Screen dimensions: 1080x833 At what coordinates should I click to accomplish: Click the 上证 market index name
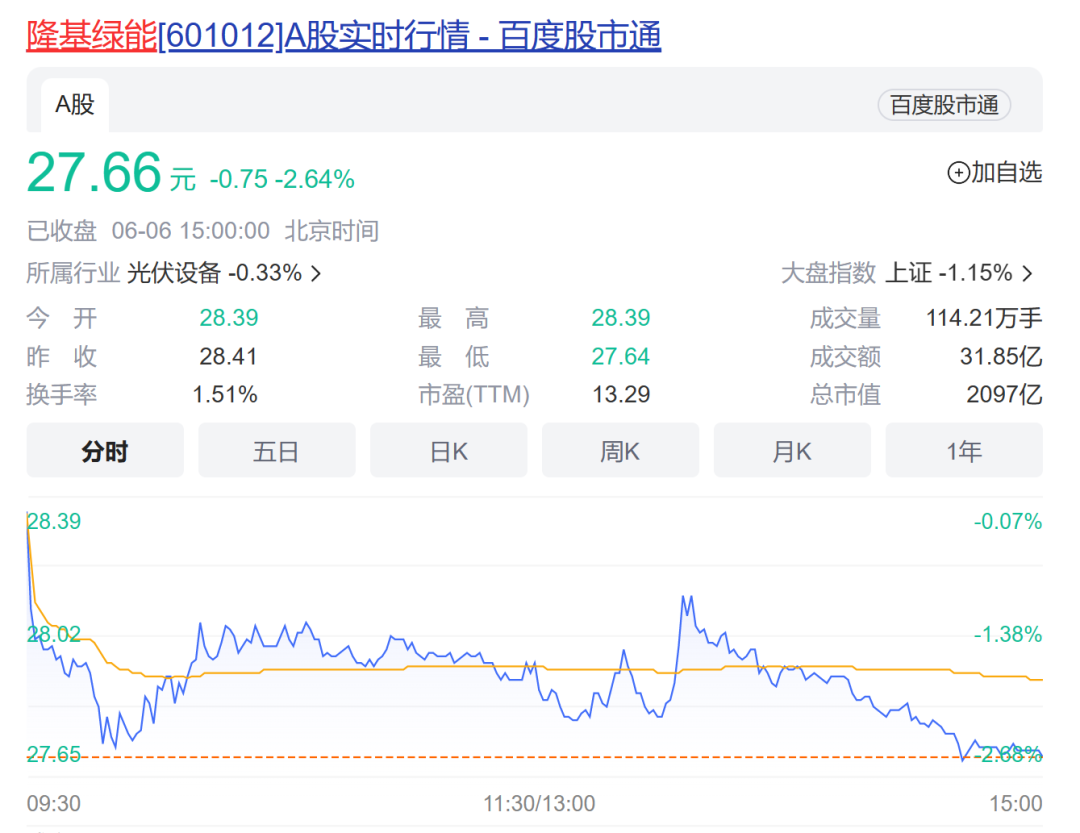click(x=909, y=273)
